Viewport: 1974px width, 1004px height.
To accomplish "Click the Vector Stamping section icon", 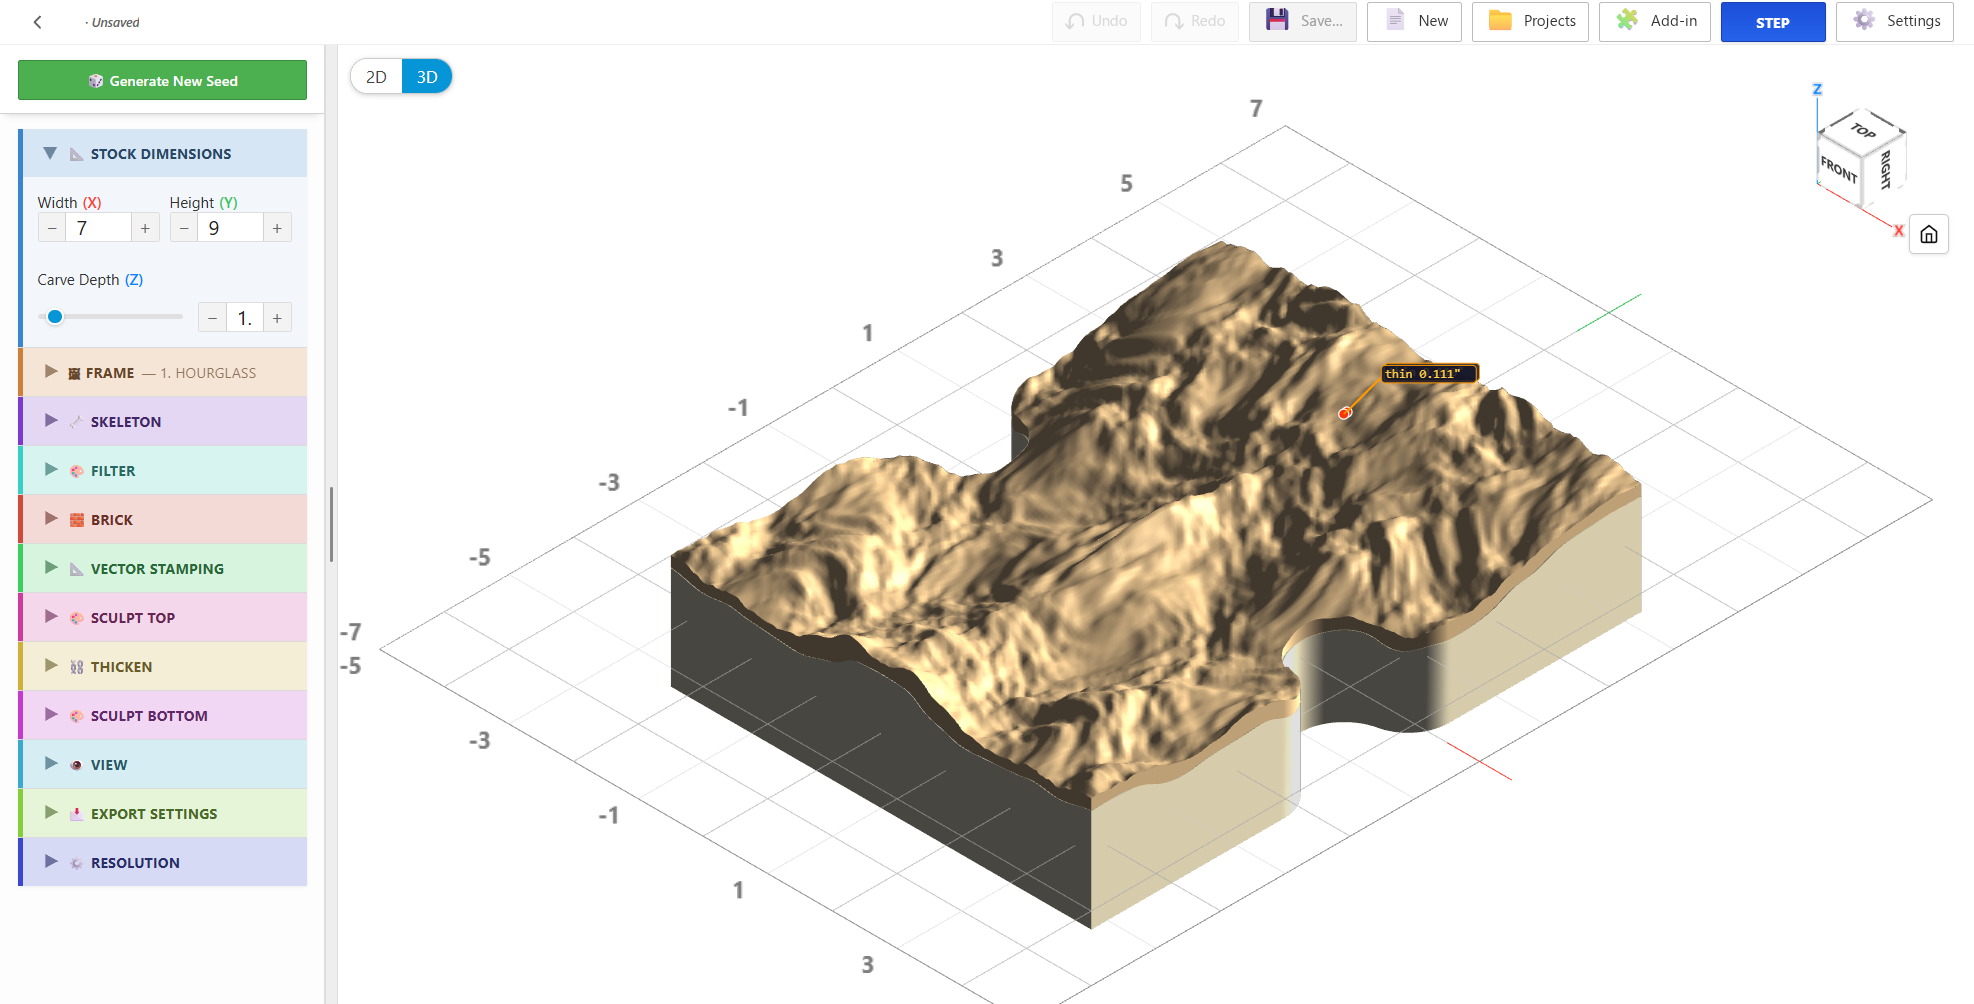I will click(x=76, y=569).
